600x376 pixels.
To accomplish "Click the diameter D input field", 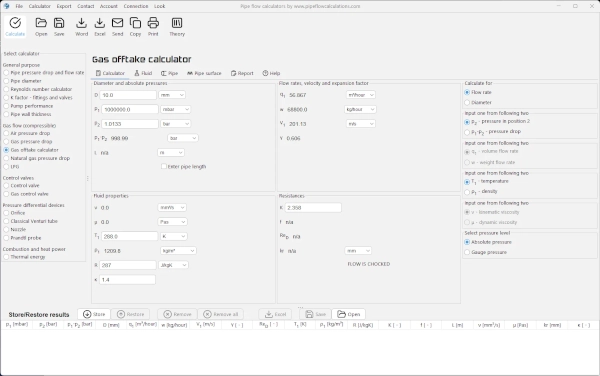I will click(x=128, y=95).
